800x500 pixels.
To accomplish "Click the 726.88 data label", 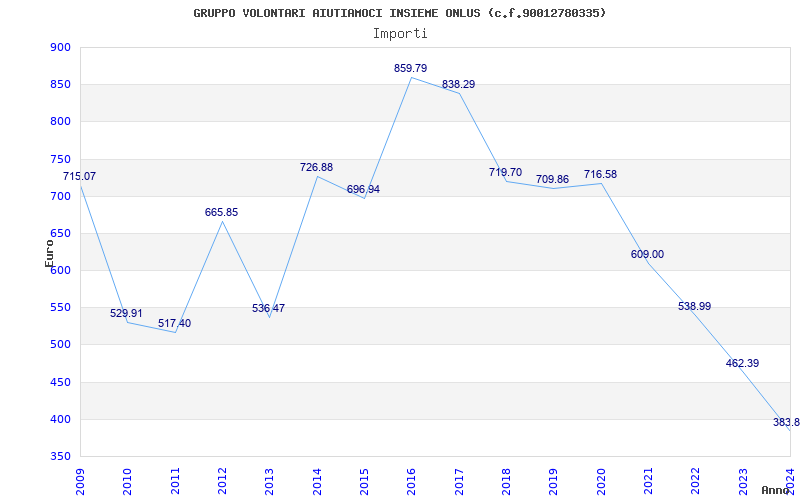I will point(316,167).
